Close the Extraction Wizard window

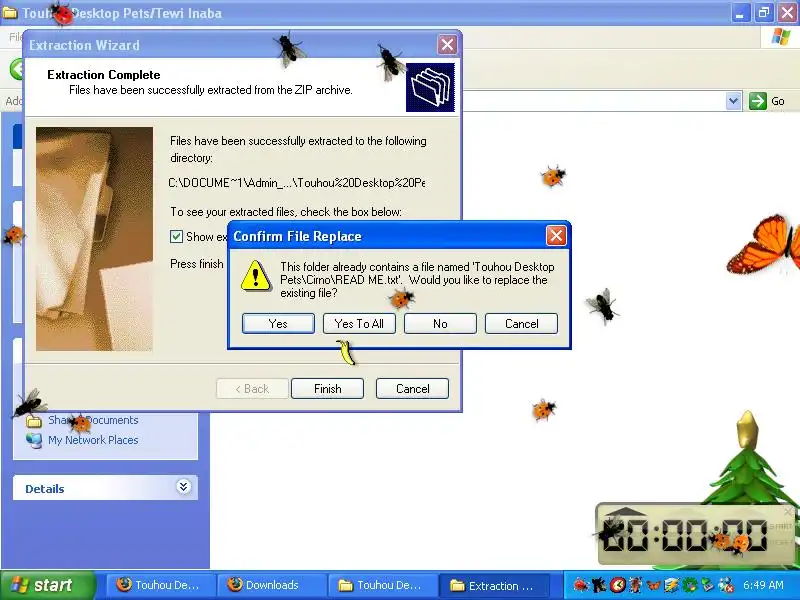pyautogui.click(x=447, y=45)
